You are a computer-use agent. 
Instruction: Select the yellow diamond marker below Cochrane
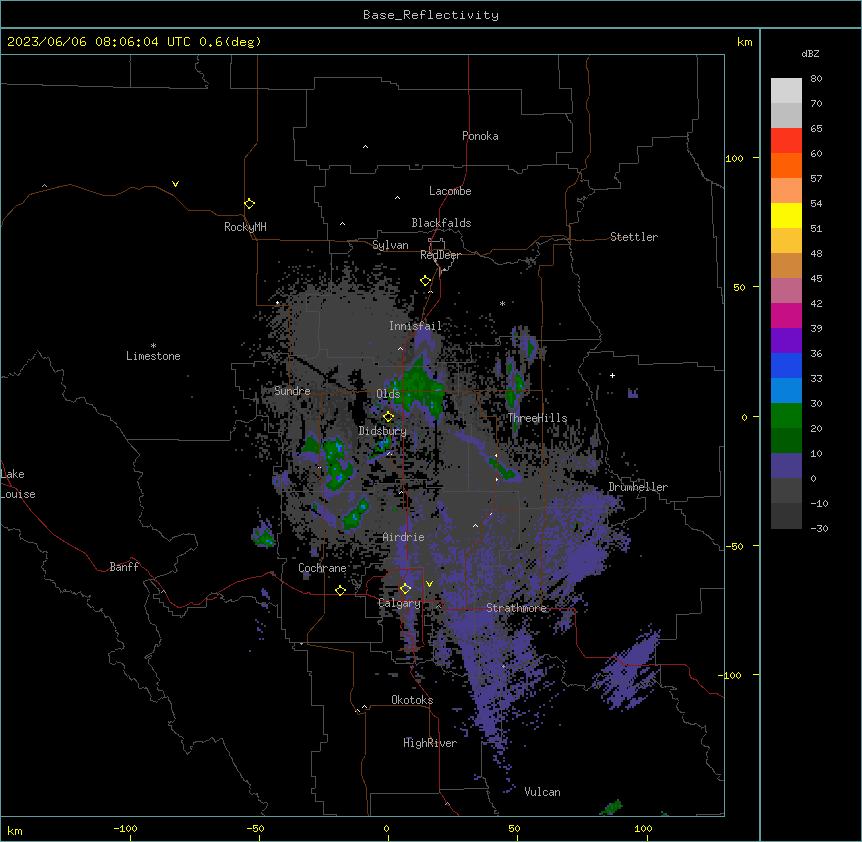coord(340,590)
